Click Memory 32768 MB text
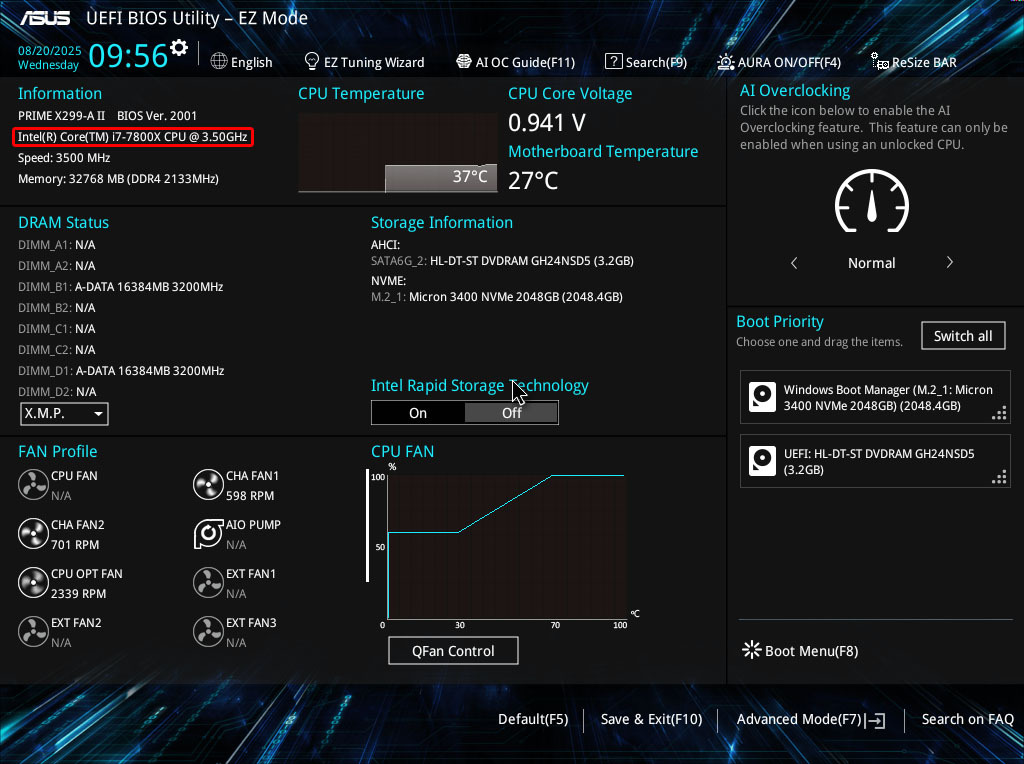The height and width of the screenshot is (764, 1024). tap(118, 179)
